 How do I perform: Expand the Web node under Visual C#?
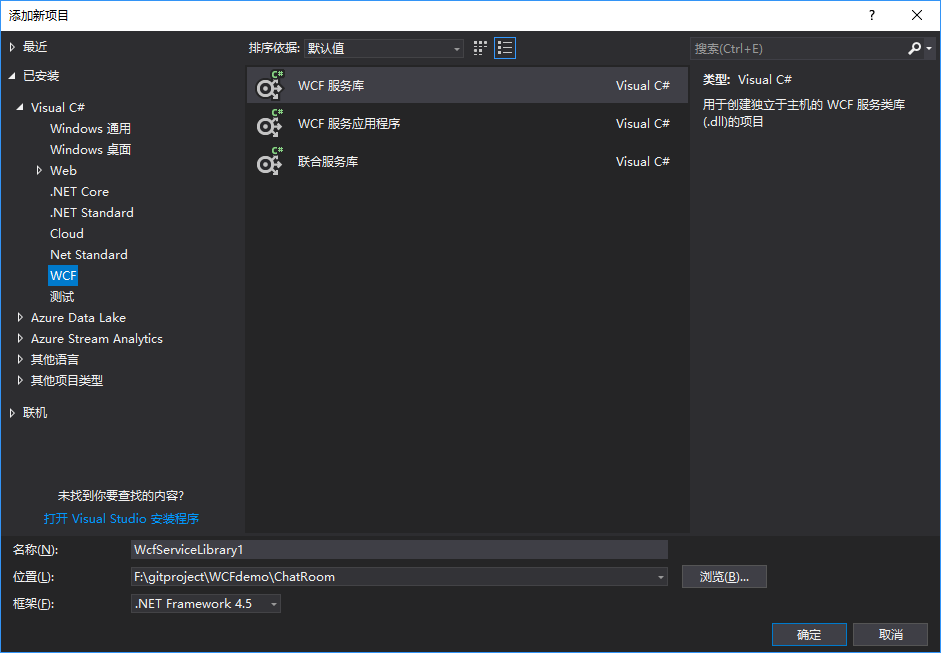pyautogui.click(x=39, y=171)
